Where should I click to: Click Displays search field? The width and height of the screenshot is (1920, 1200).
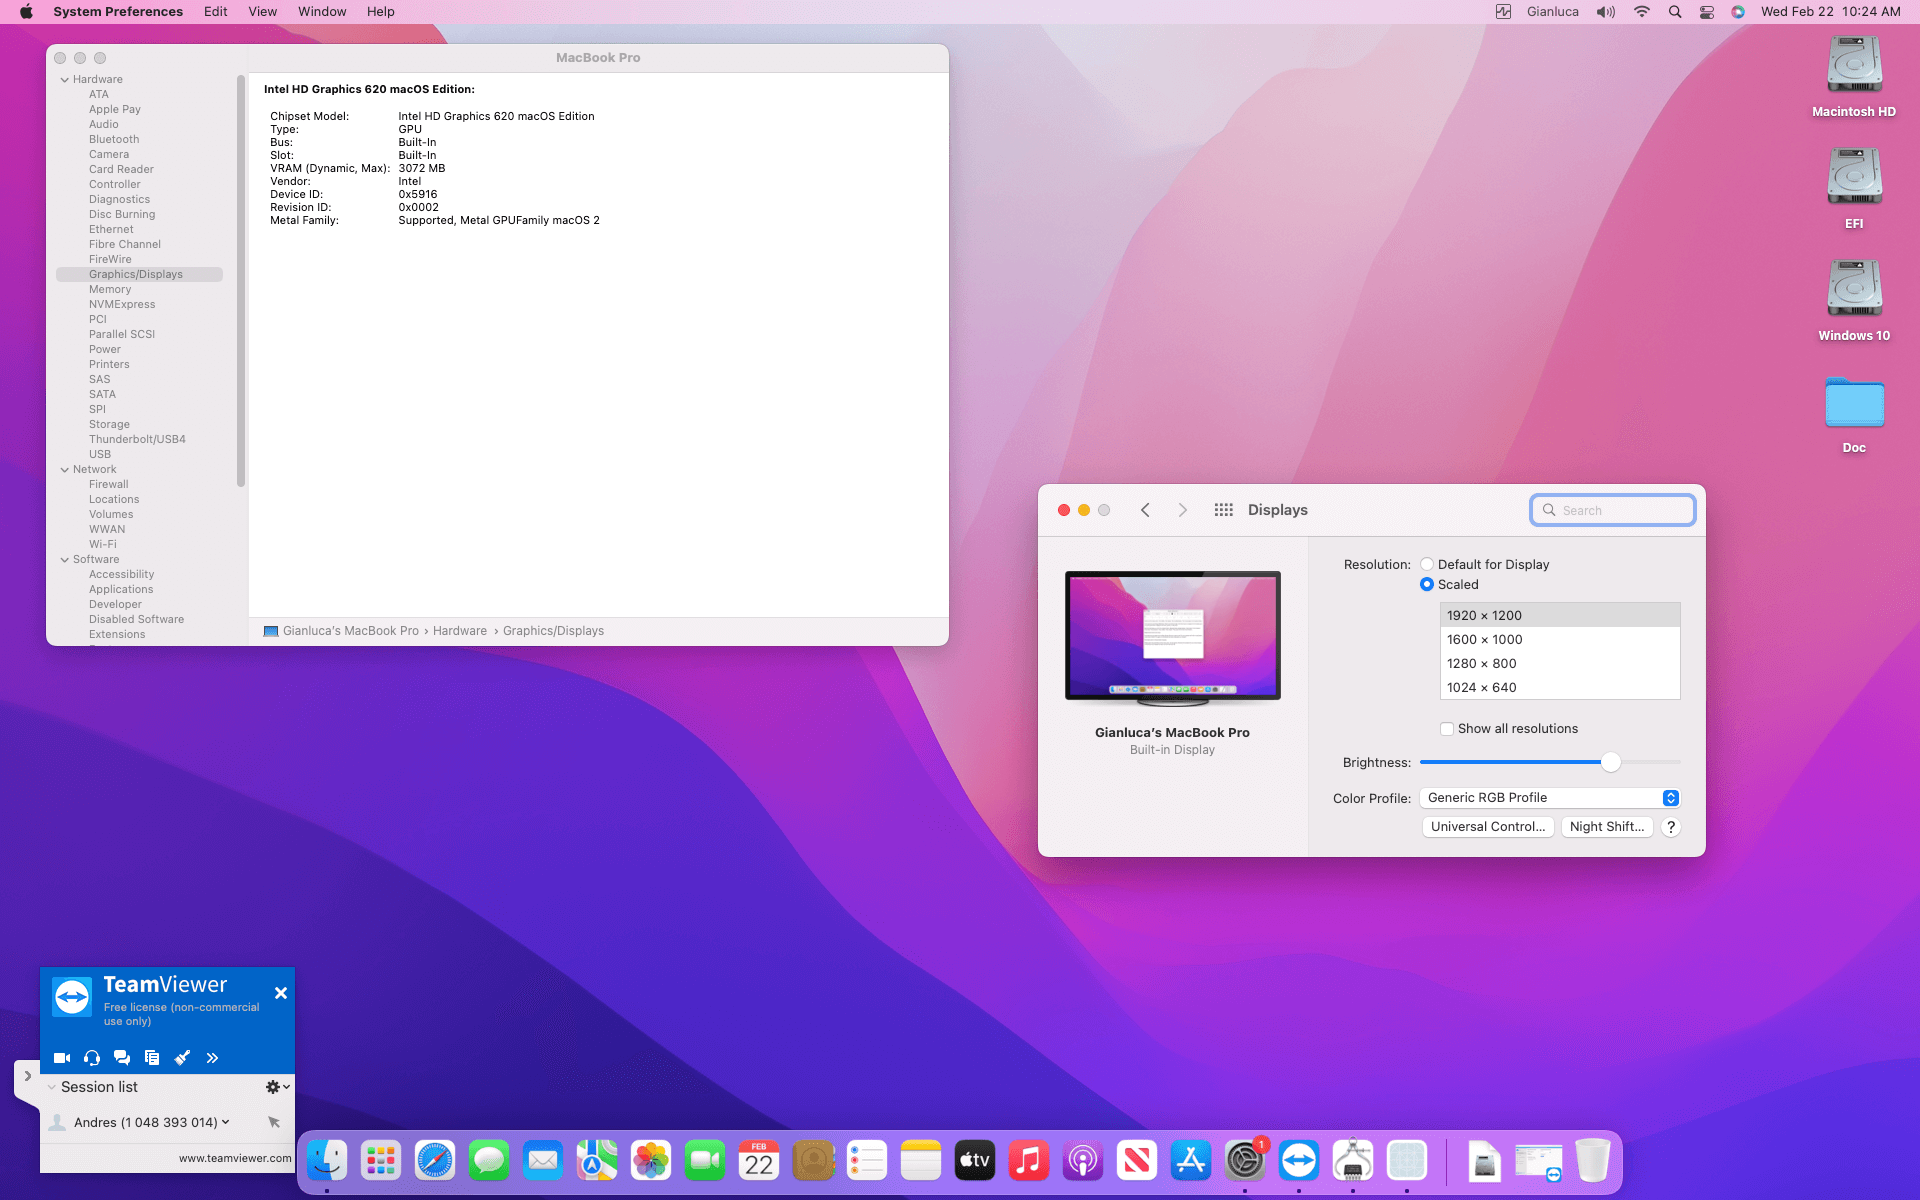1612,510
